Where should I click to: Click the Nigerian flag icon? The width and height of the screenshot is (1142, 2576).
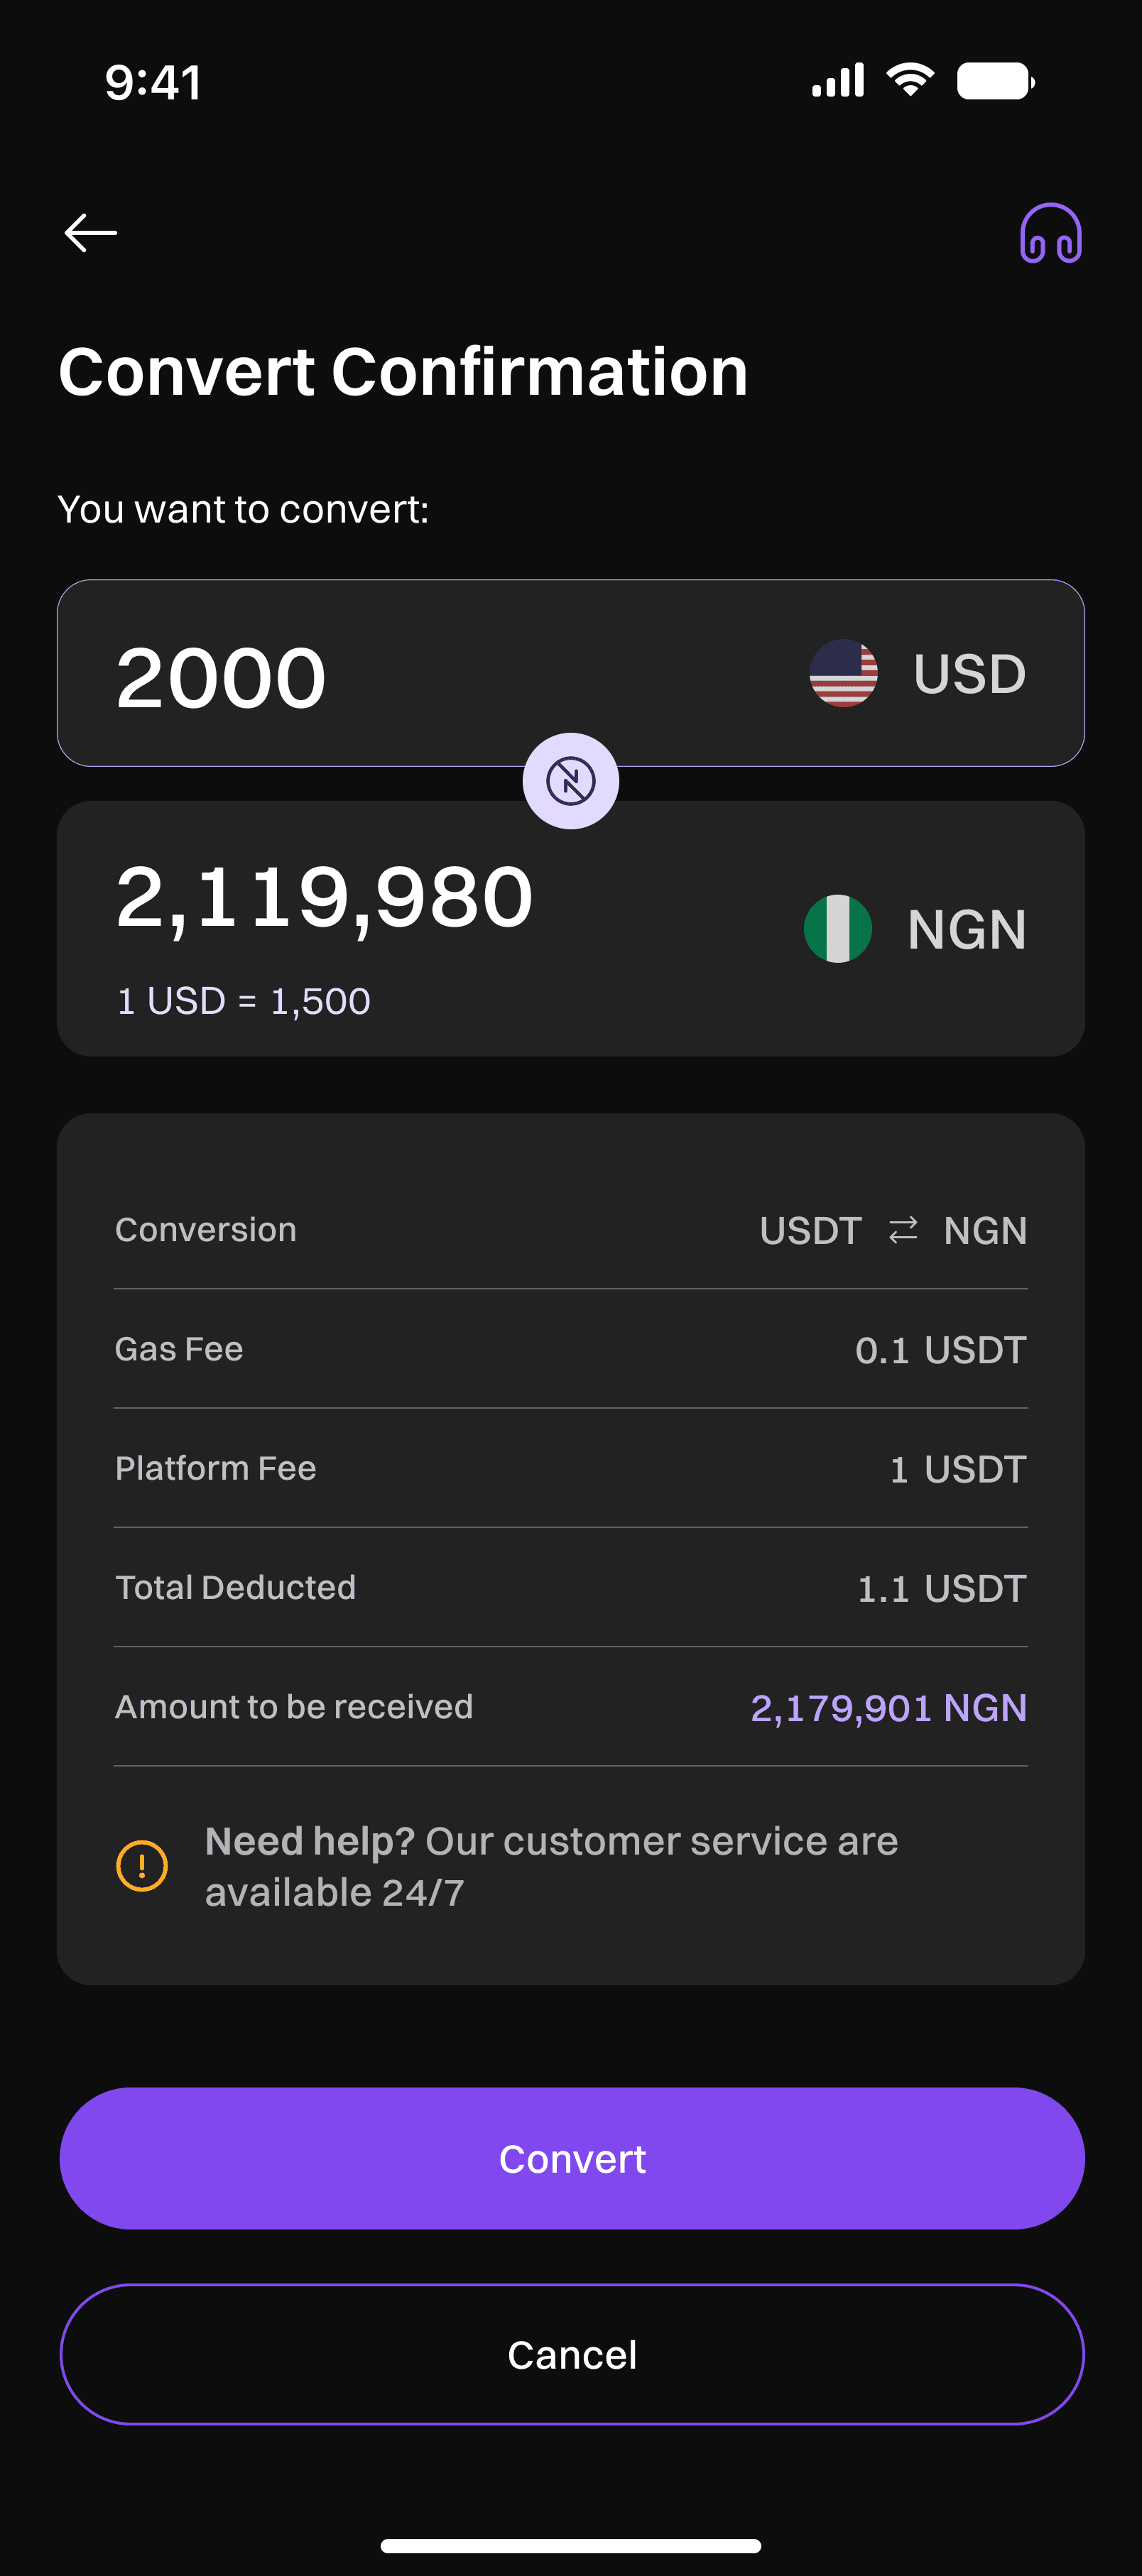pos(838,929)
